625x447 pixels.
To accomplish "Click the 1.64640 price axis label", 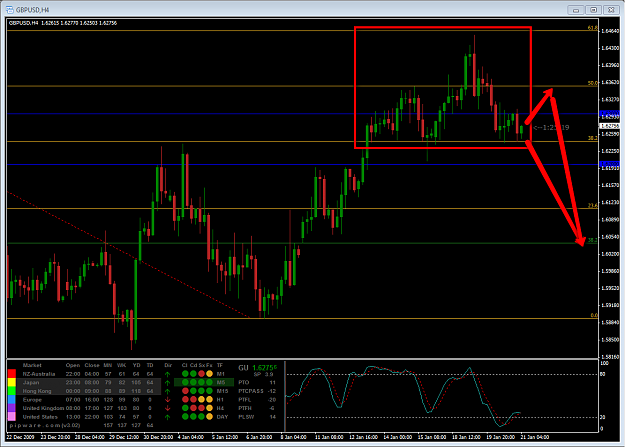I will tap(610, 31).
